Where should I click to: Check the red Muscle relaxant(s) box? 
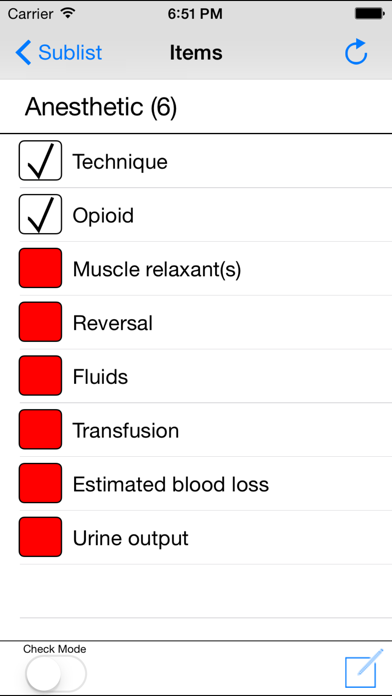40,268
